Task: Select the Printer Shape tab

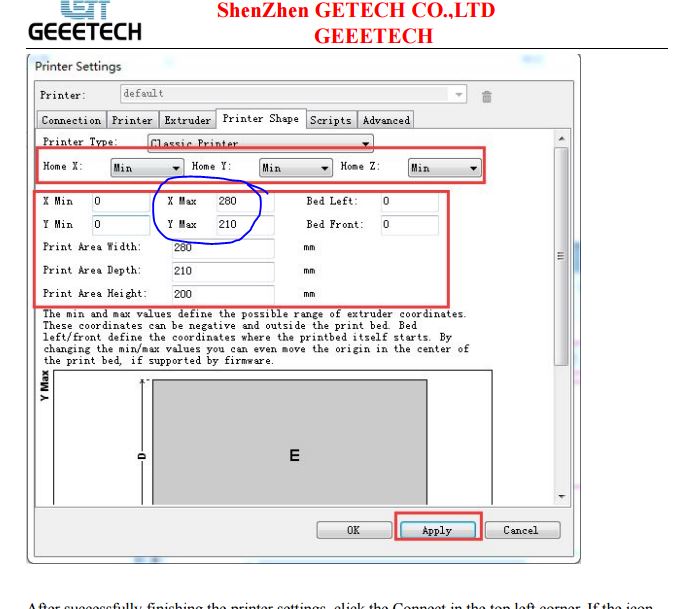Action: 261,119
